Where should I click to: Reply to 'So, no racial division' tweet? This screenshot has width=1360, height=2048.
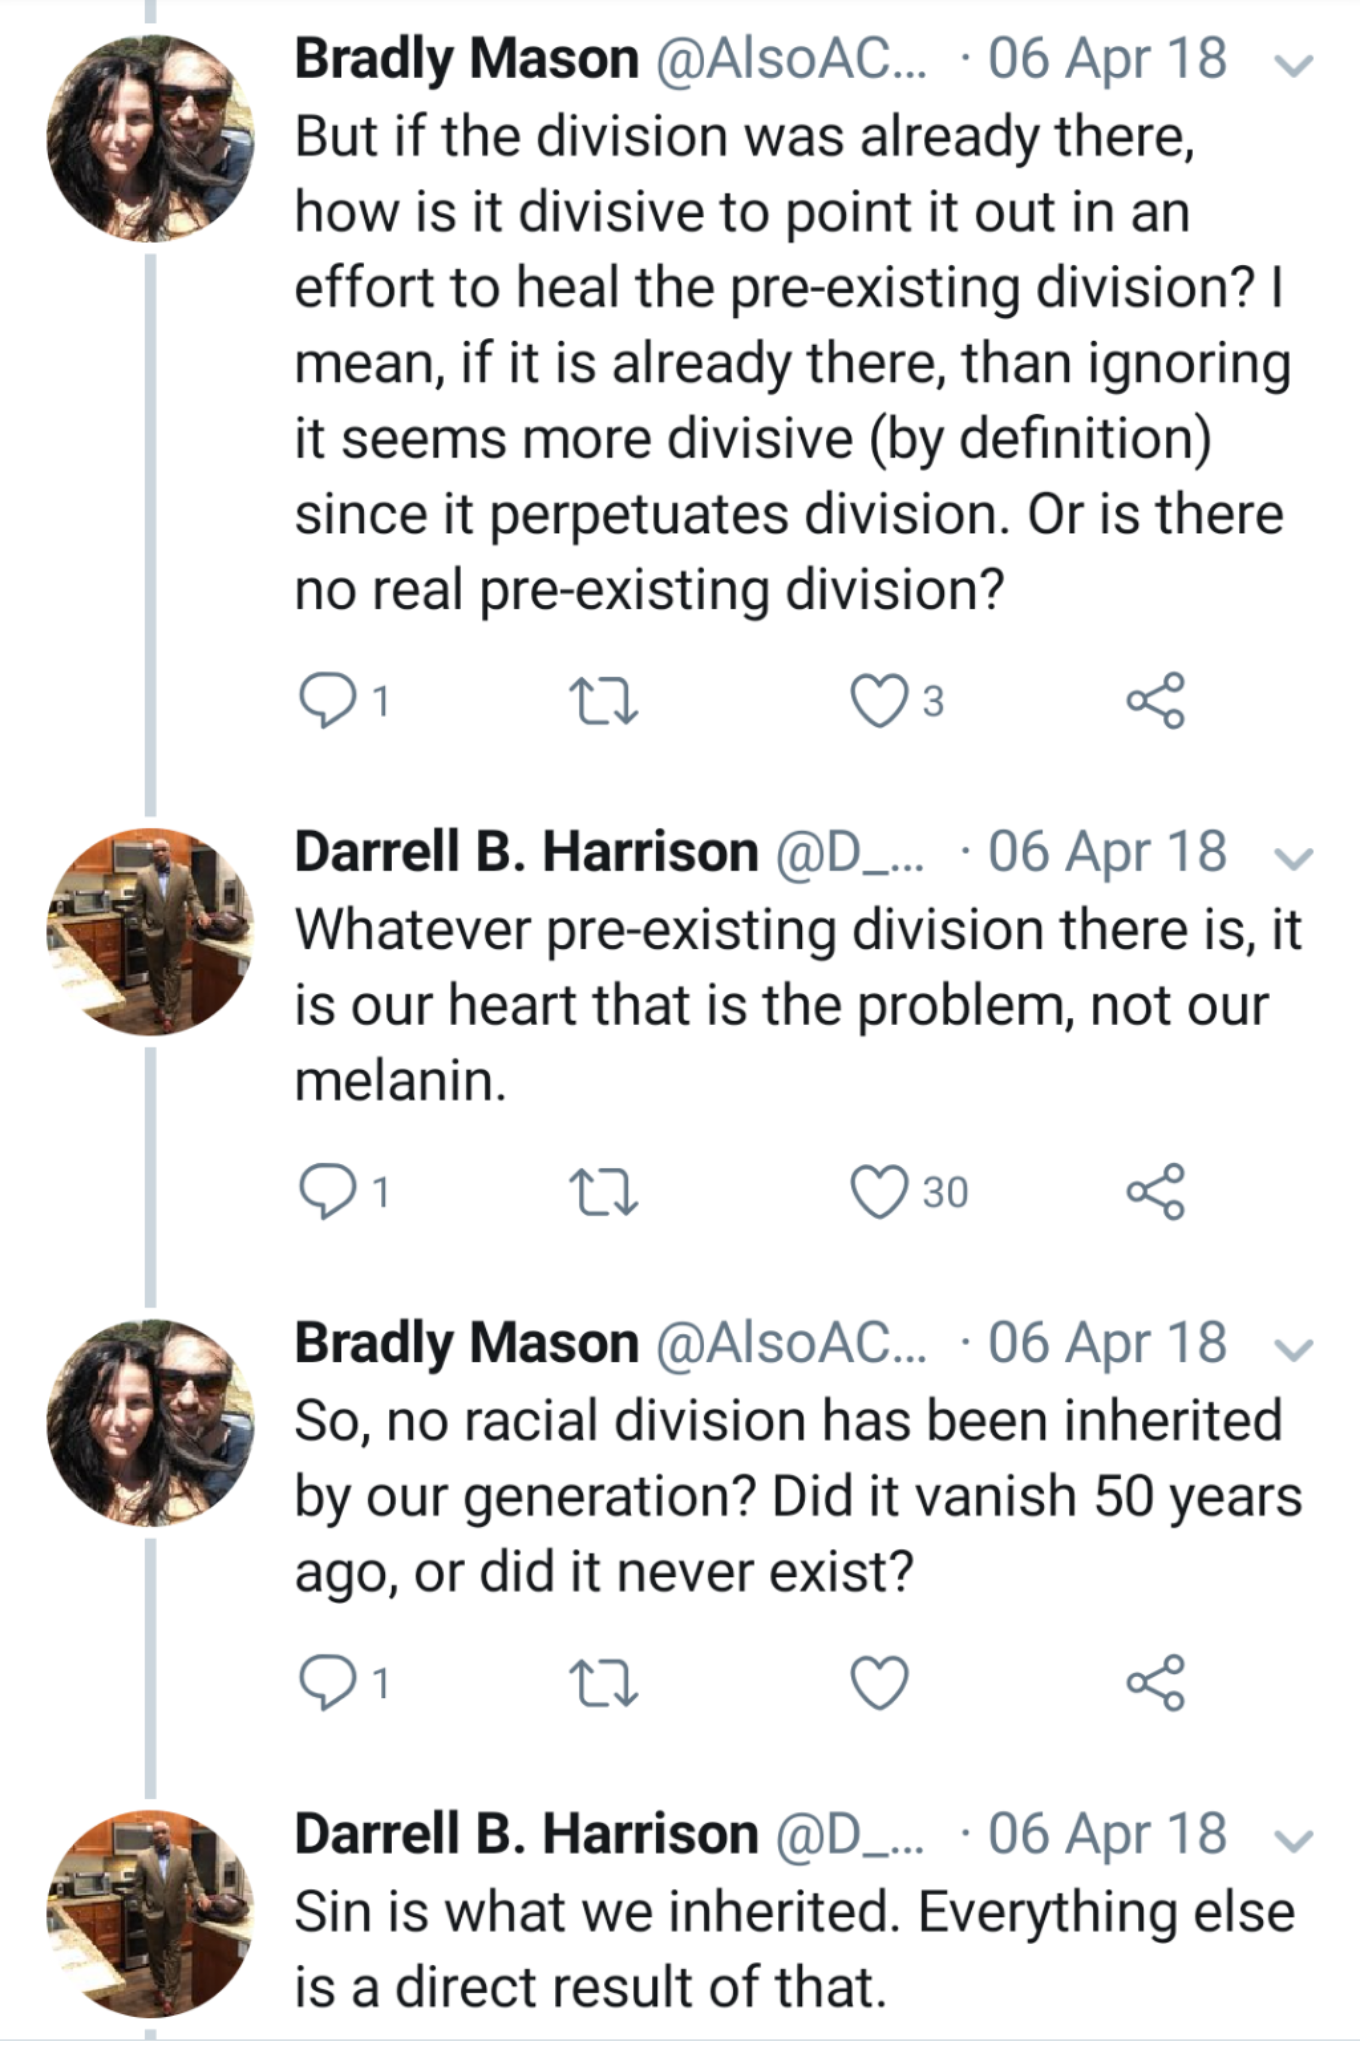tap(327, 1683)
